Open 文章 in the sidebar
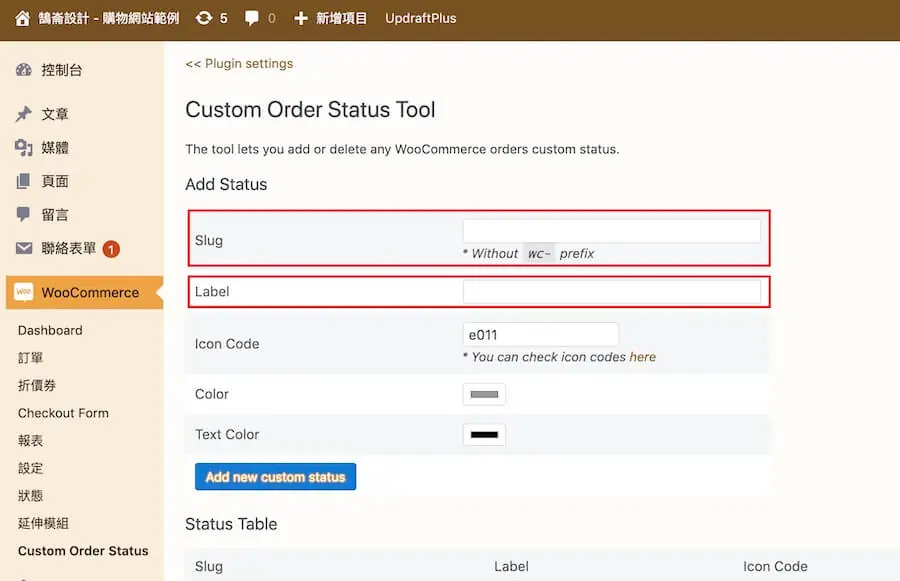The width and height of the screenshot is (900, 581). (x=55, y=114)
